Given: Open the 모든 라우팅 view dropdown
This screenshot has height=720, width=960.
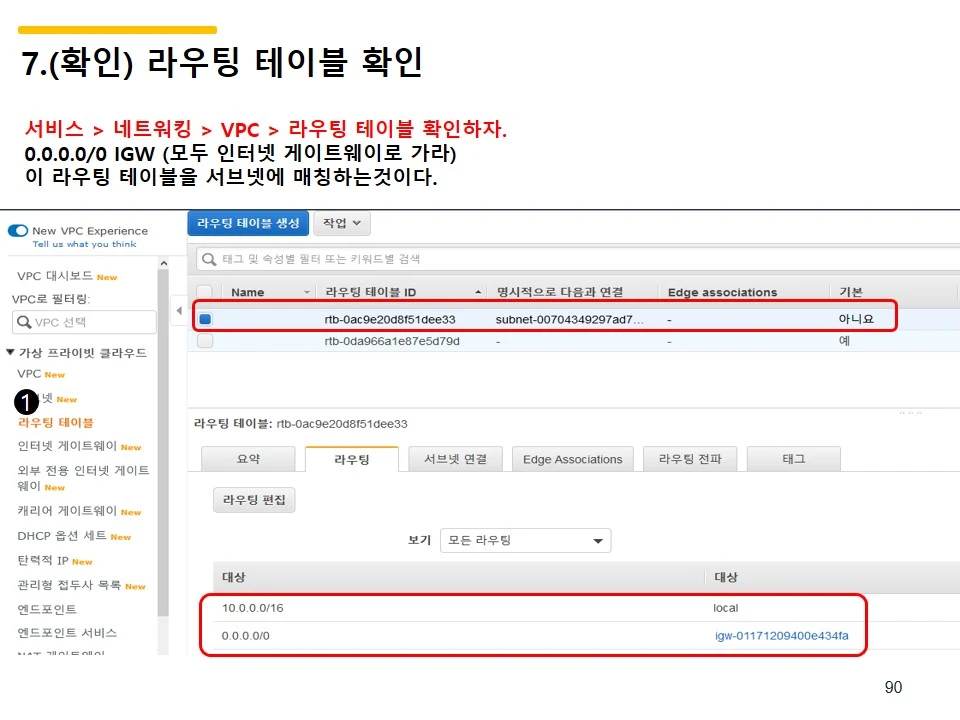Looking at the screenshot, I should pyautogui.click(x=525, y=540).
